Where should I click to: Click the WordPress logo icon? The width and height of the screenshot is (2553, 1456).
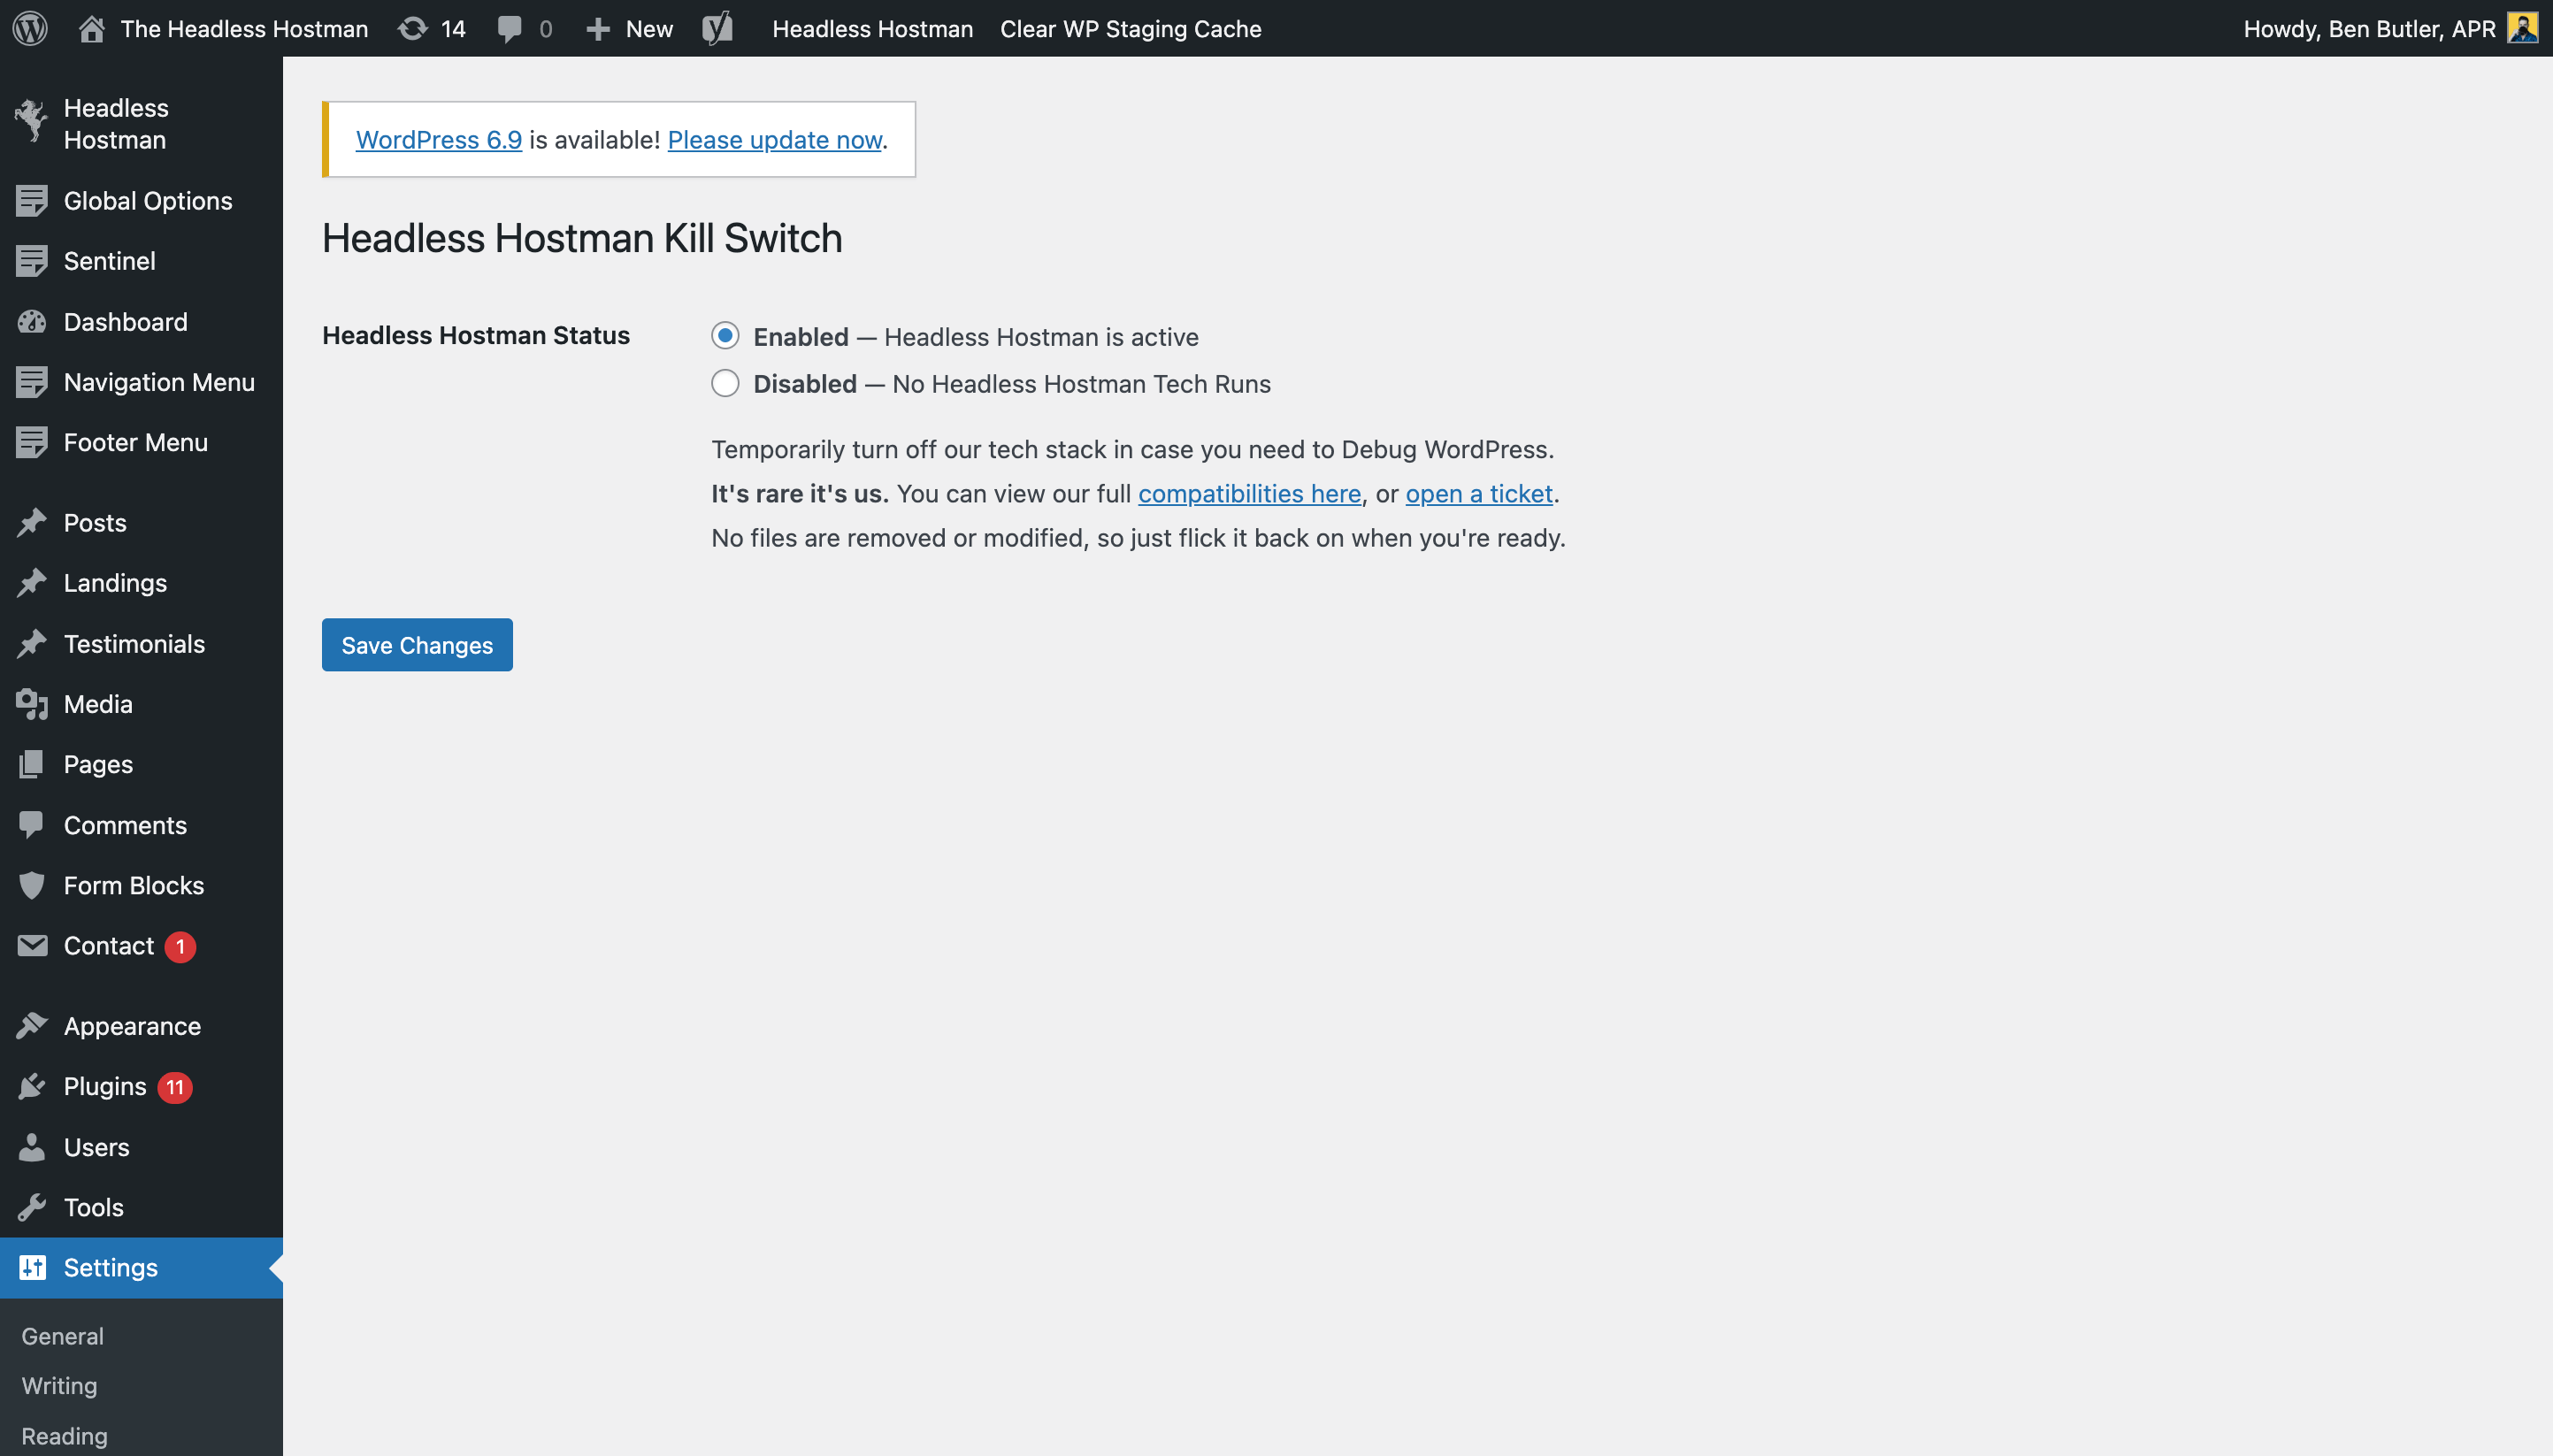coord(30,28)
